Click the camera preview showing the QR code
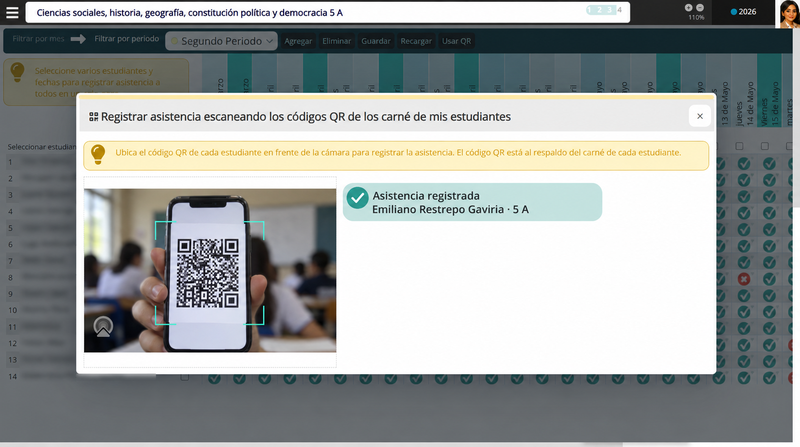Screen dimensions: 800x447 (210, 270)
